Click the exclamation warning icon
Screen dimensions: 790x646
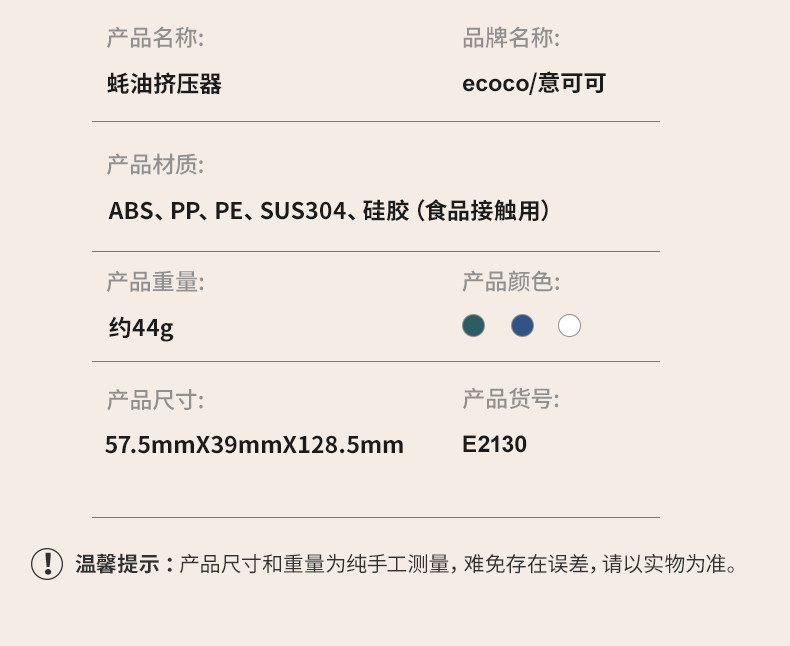click(x=47, y=564)
